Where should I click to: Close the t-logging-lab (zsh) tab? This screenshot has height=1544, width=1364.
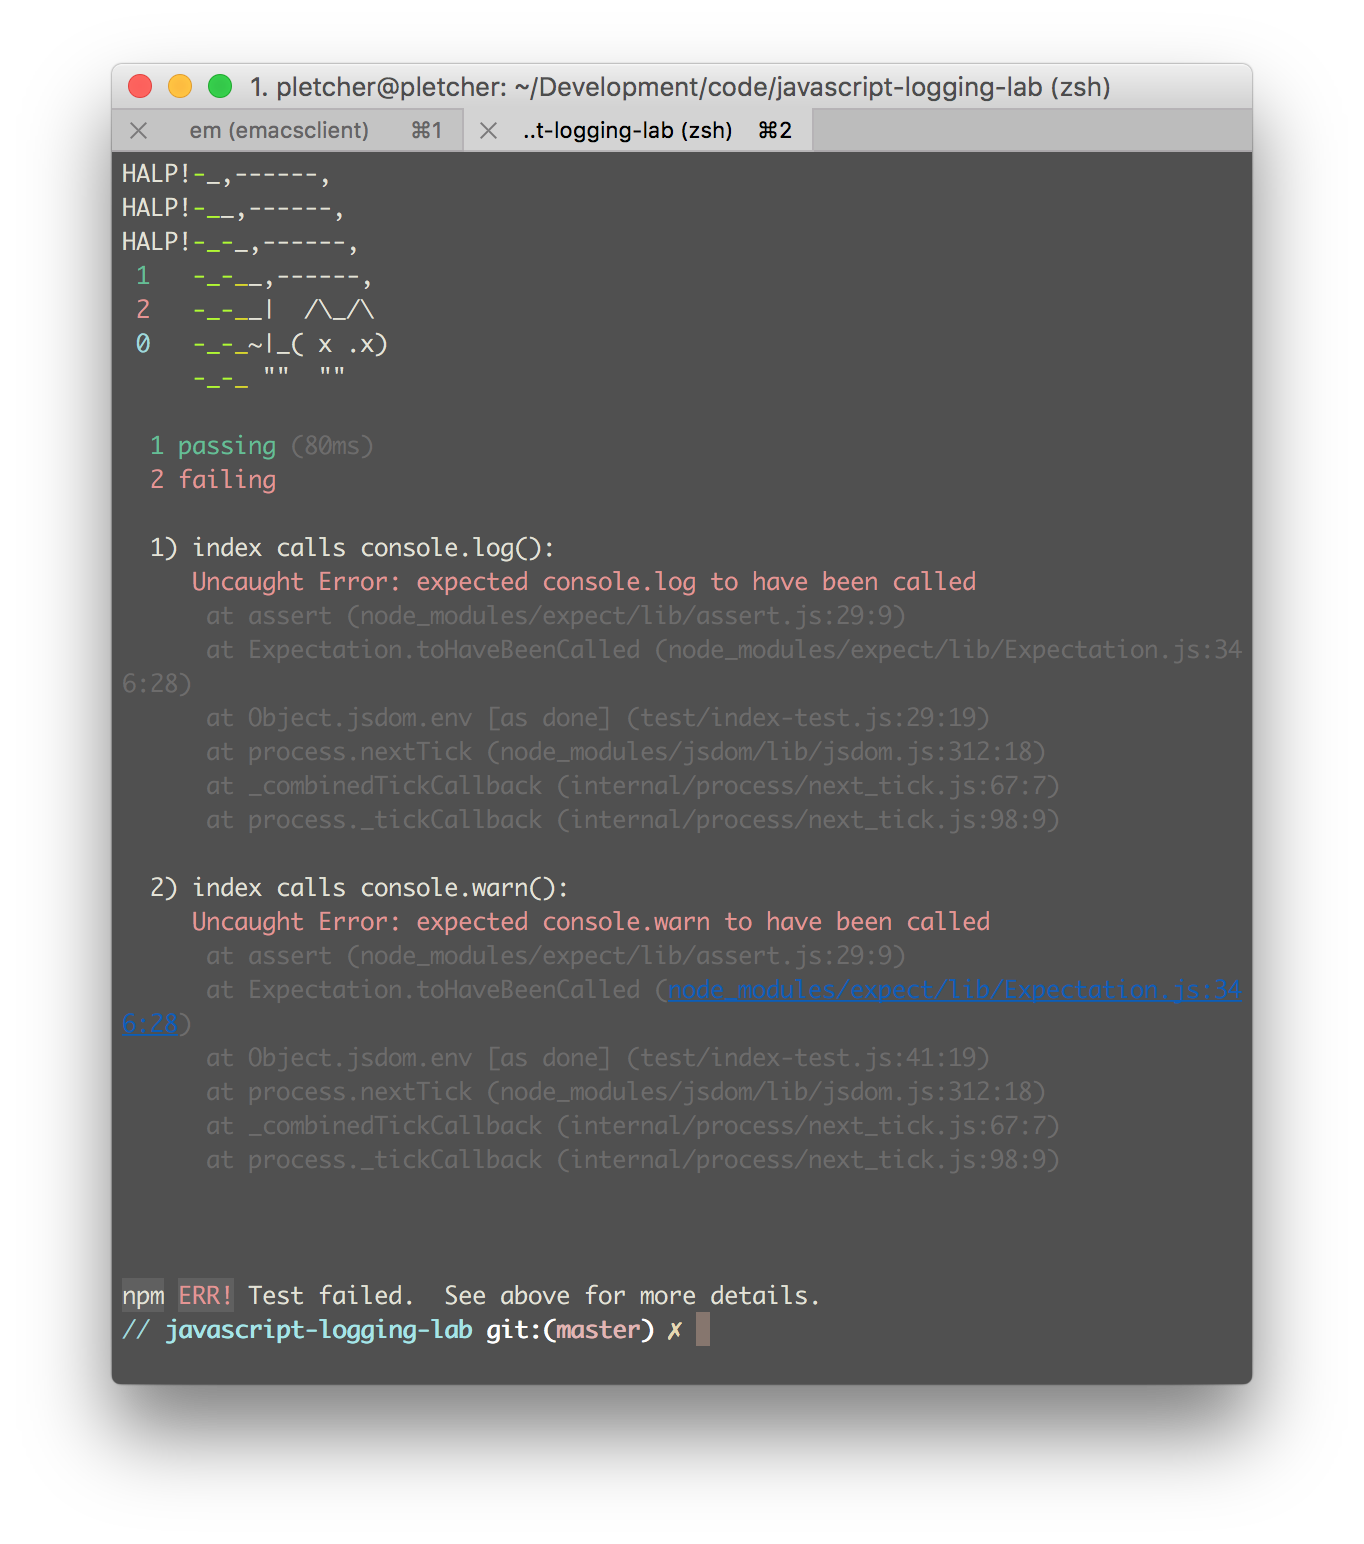click(488, 131)
